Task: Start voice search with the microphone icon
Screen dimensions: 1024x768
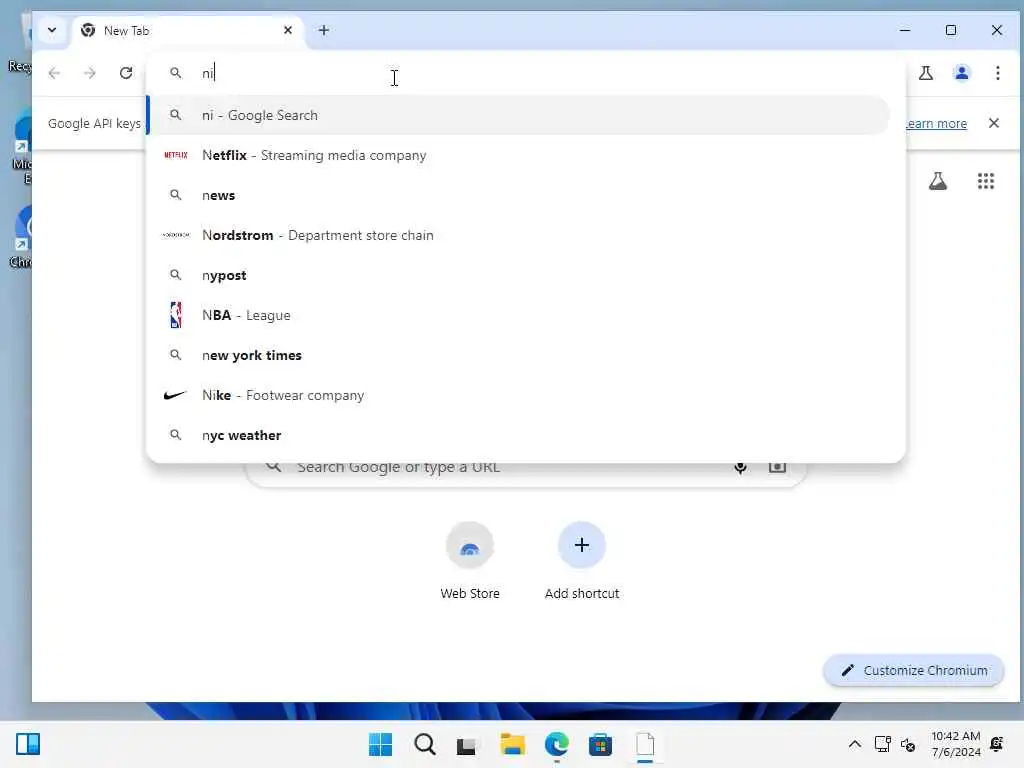Action: 740,467
